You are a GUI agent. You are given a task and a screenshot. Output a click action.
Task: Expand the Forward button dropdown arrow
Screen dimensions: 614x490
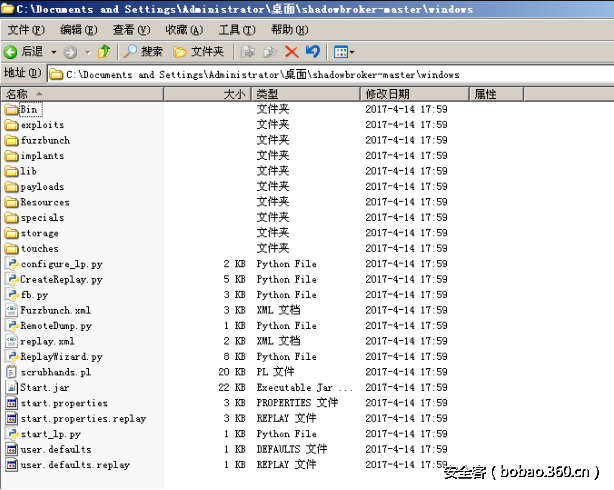(88, 52)
